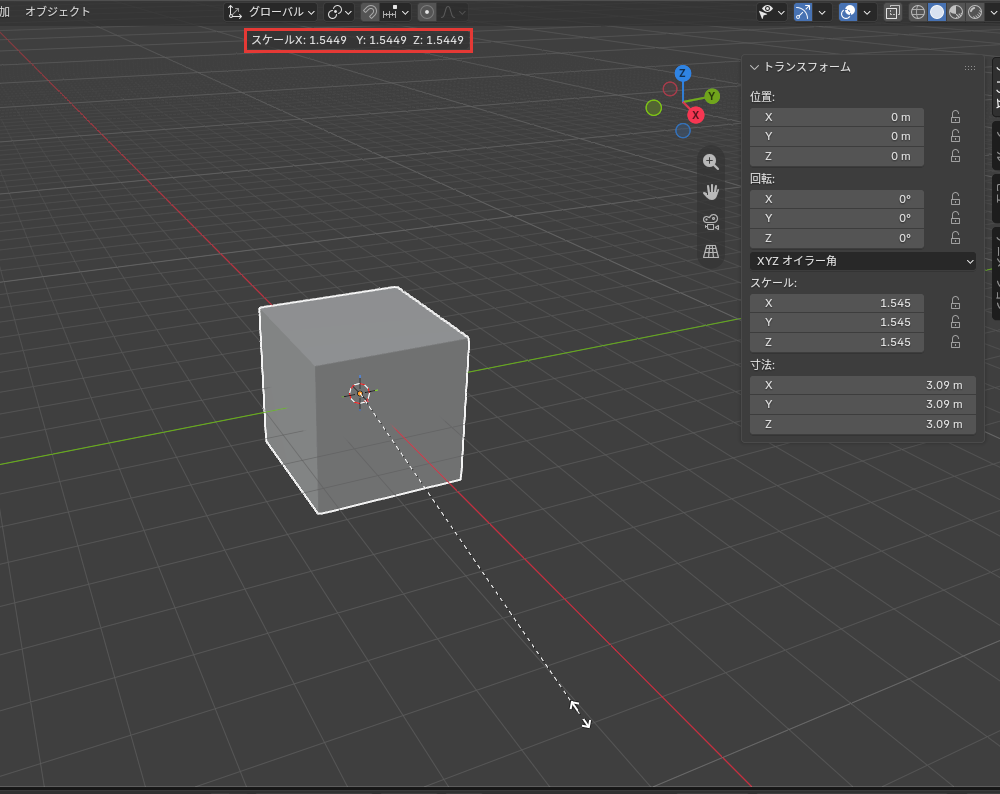Click the zoom magnifier viewport icon
The width and height of the screenshot is (1000, 794).
coord(710,162)
